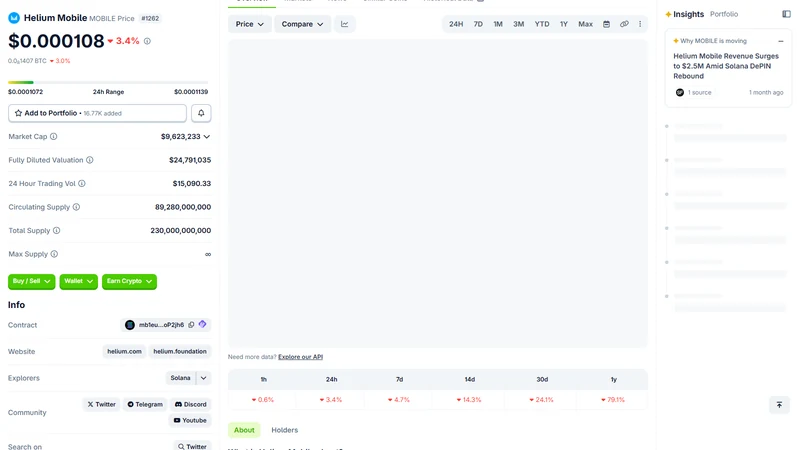Click the star in Add to Portfolio
The width and height of the screenshot is (800, 450).
point(18,113)
